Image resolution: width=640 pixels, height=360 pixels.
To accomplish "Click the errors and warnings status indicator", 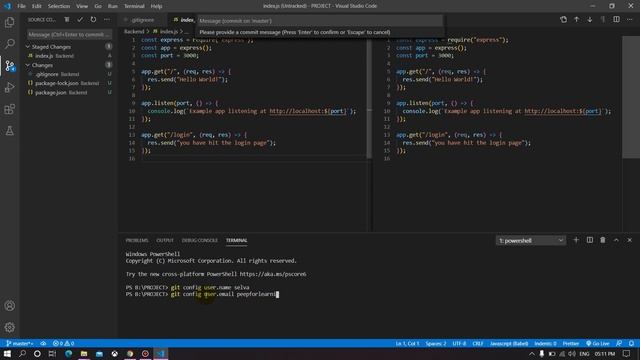I will [x=64, y=343].
